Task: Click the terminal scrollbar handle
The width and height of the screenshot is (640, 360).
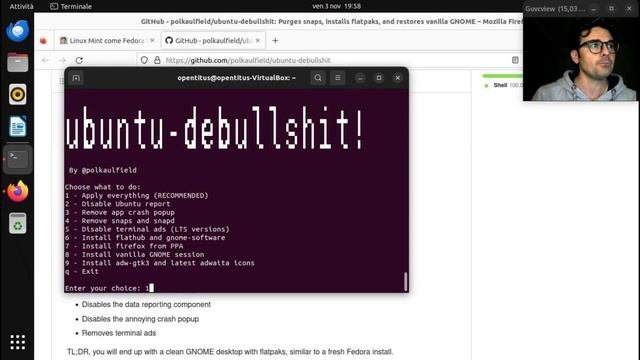Action: (x=405, y=282)
